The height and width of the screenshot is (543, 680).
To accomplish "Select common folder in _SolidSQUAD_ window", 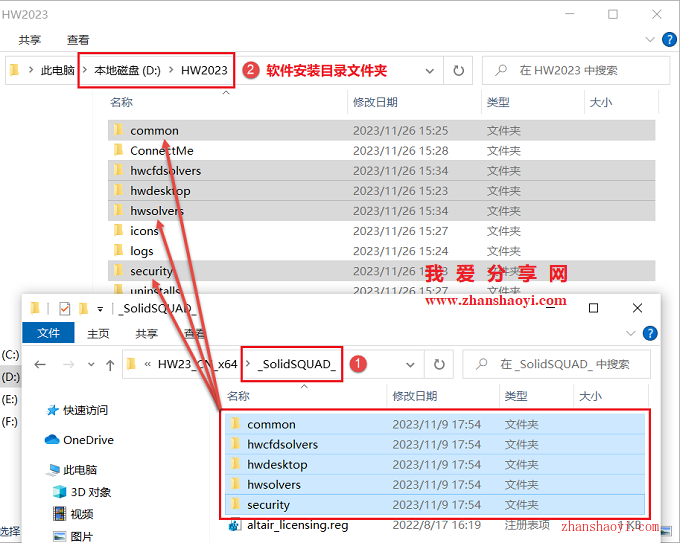I will (x=435, y=424).
